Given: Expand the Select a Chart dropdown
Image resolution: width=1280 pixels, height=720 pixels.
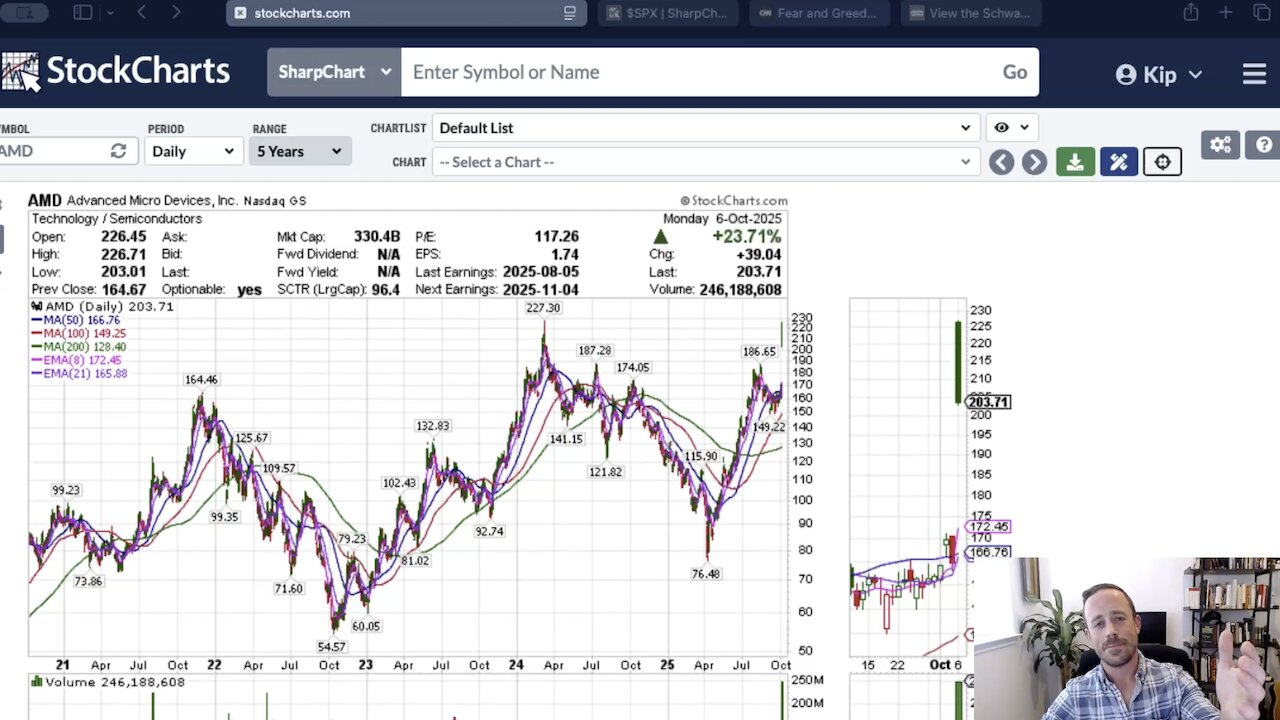Looking at the screenshot, I should (705, 162).
